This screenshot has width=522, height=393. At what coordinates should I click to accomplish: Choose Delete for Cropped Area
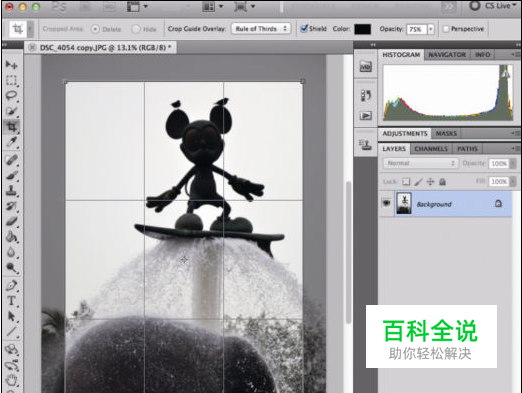click(x=95, y=29)
